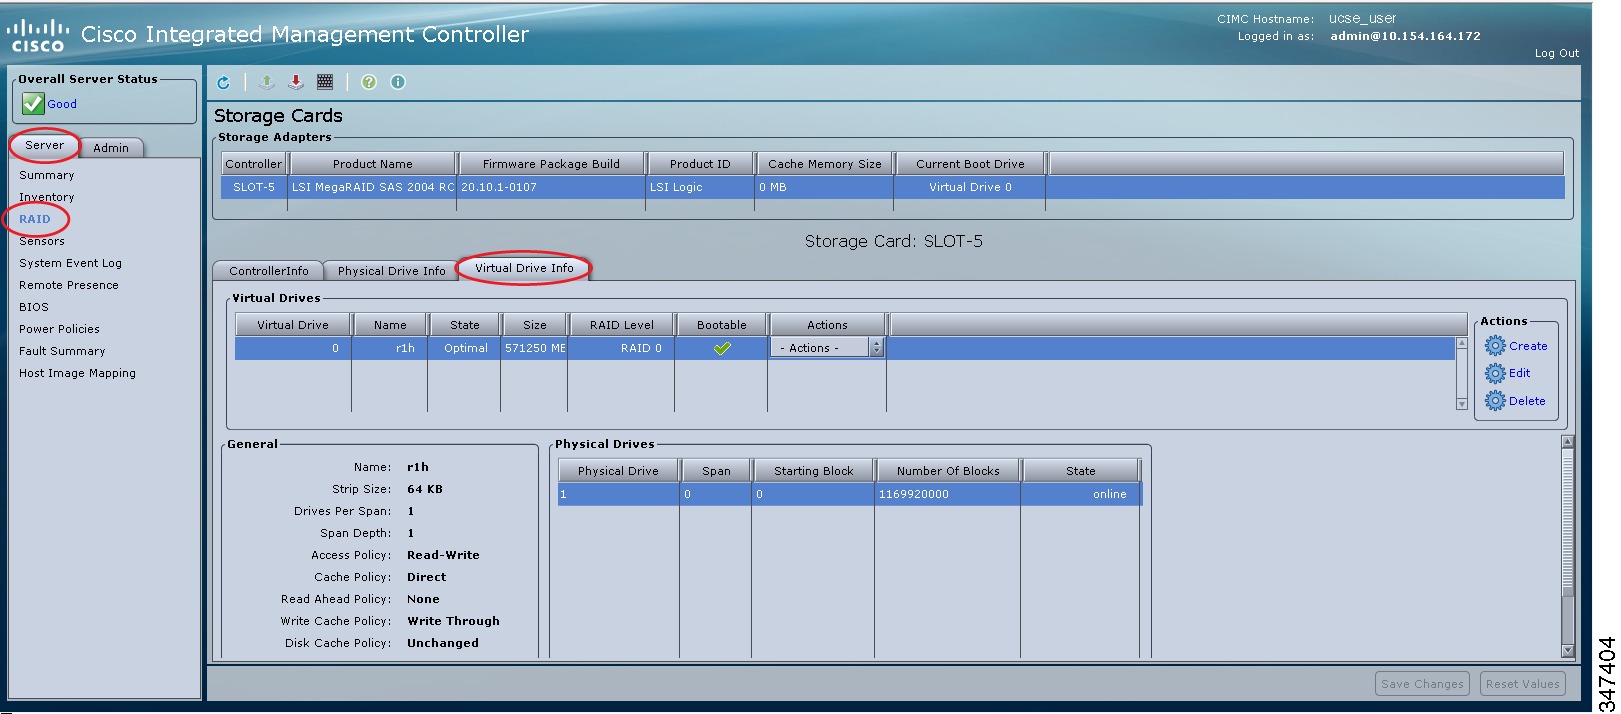Screen dimensions: 1621x714
Task: Open System Event Log
Action: [x=70, y=263]
